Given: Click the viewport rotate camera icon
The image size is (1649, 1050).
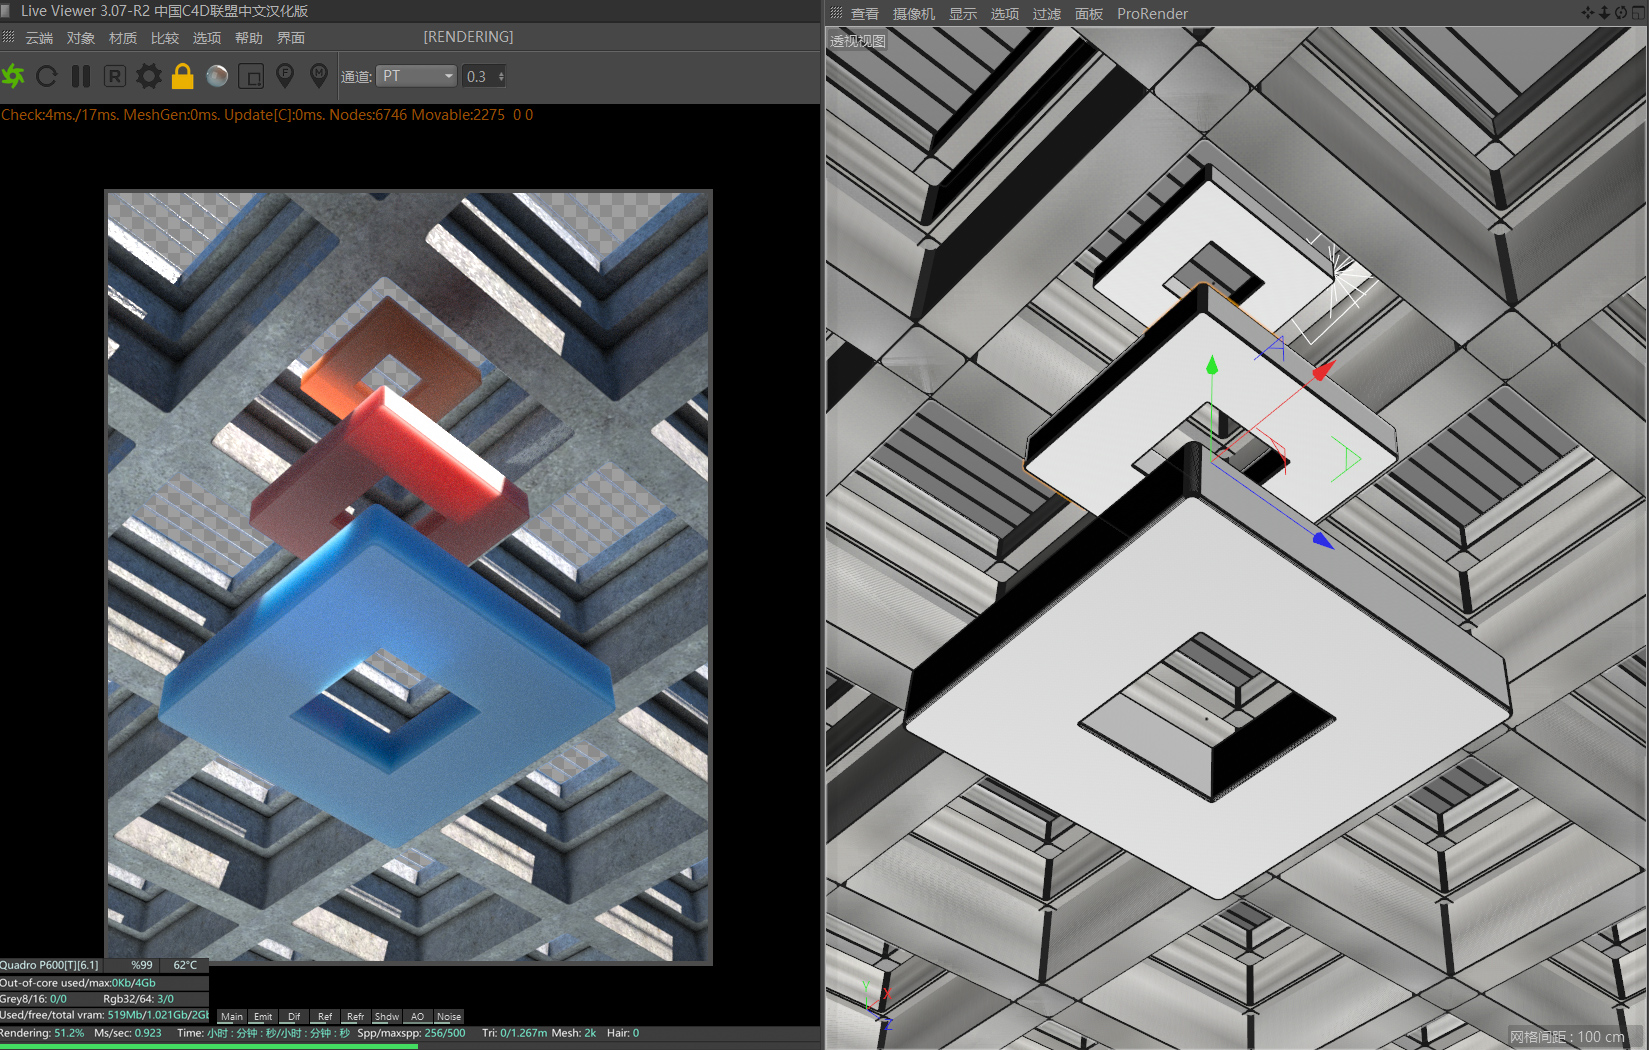Looking at the screenshot, I should (x=1621, y=13).
